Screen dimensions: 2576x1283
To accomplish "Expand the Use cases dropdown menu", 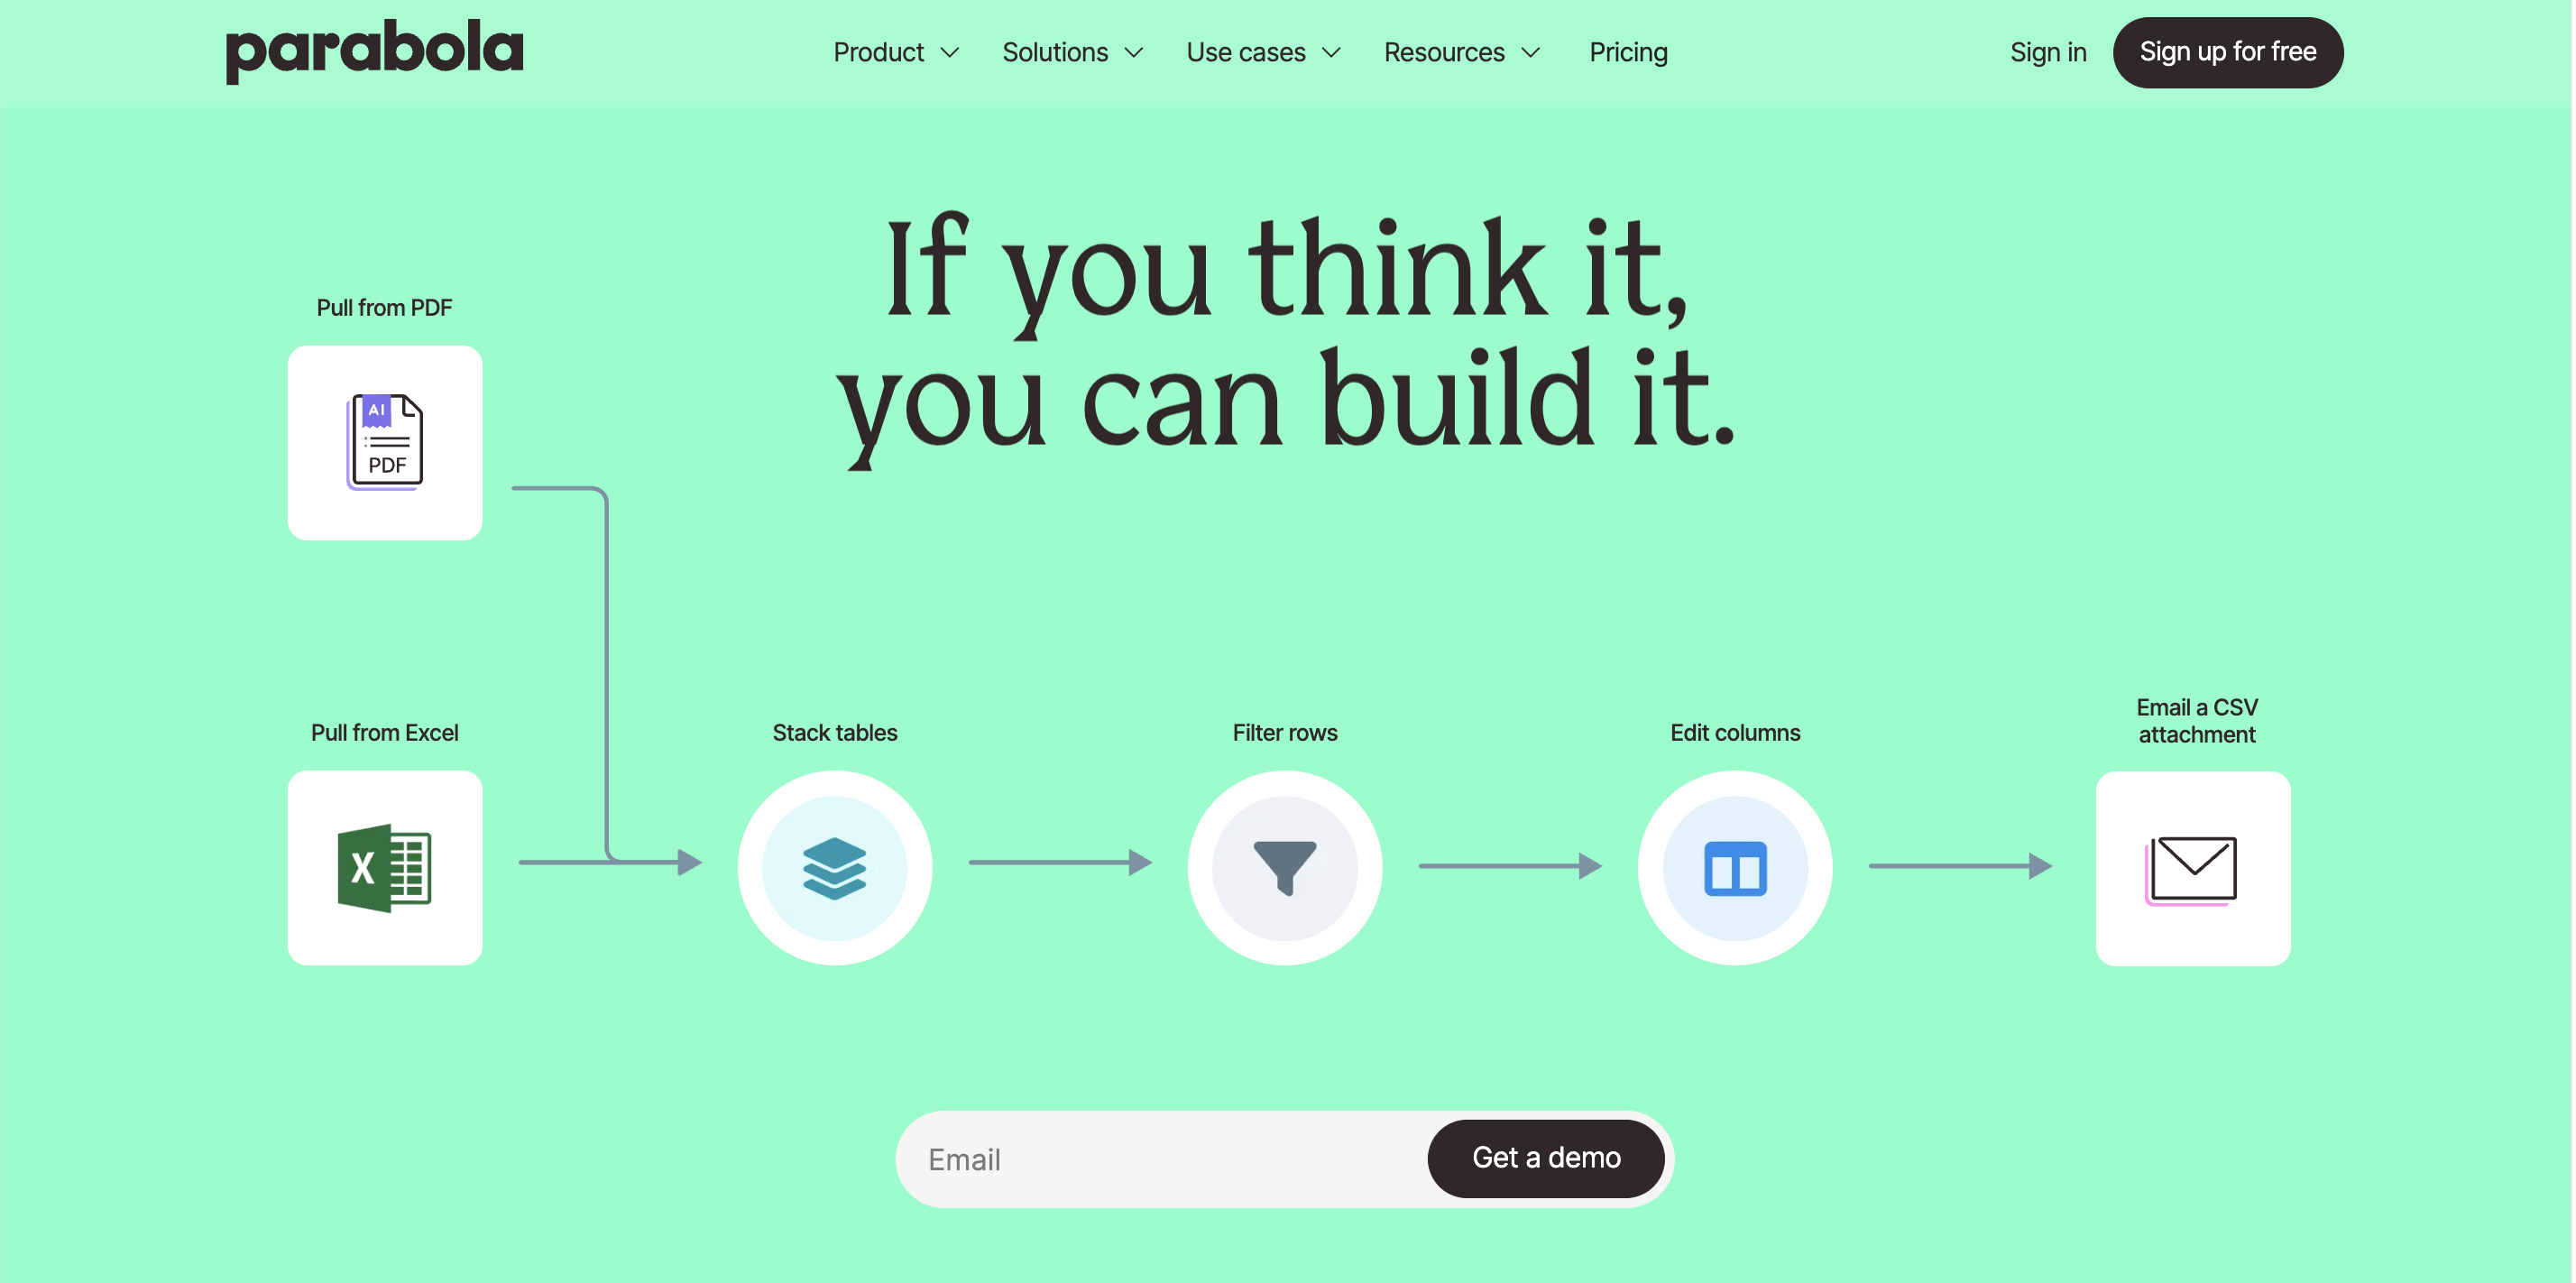I will [x=1264, y=51].
